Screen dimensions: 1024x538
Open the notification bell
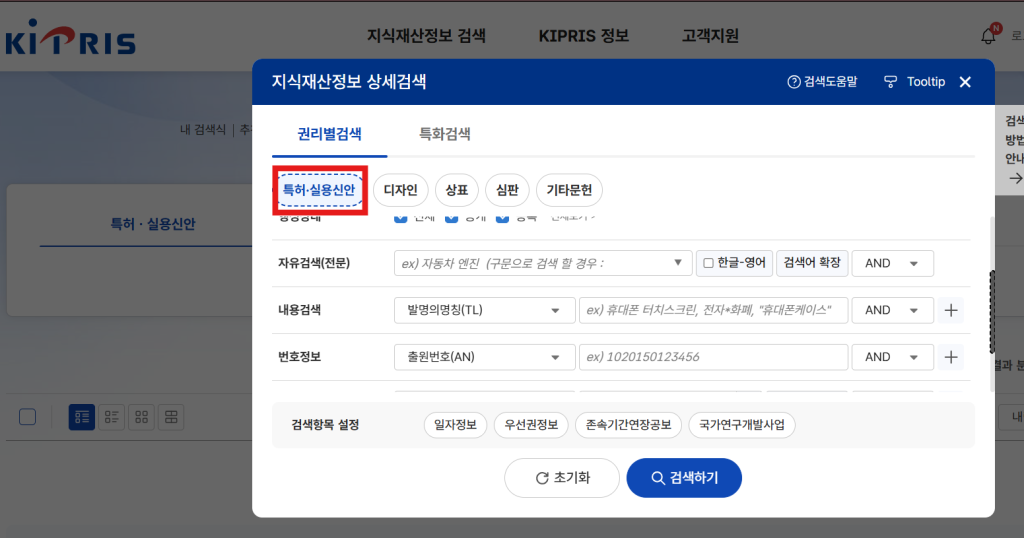coord(989,36)
